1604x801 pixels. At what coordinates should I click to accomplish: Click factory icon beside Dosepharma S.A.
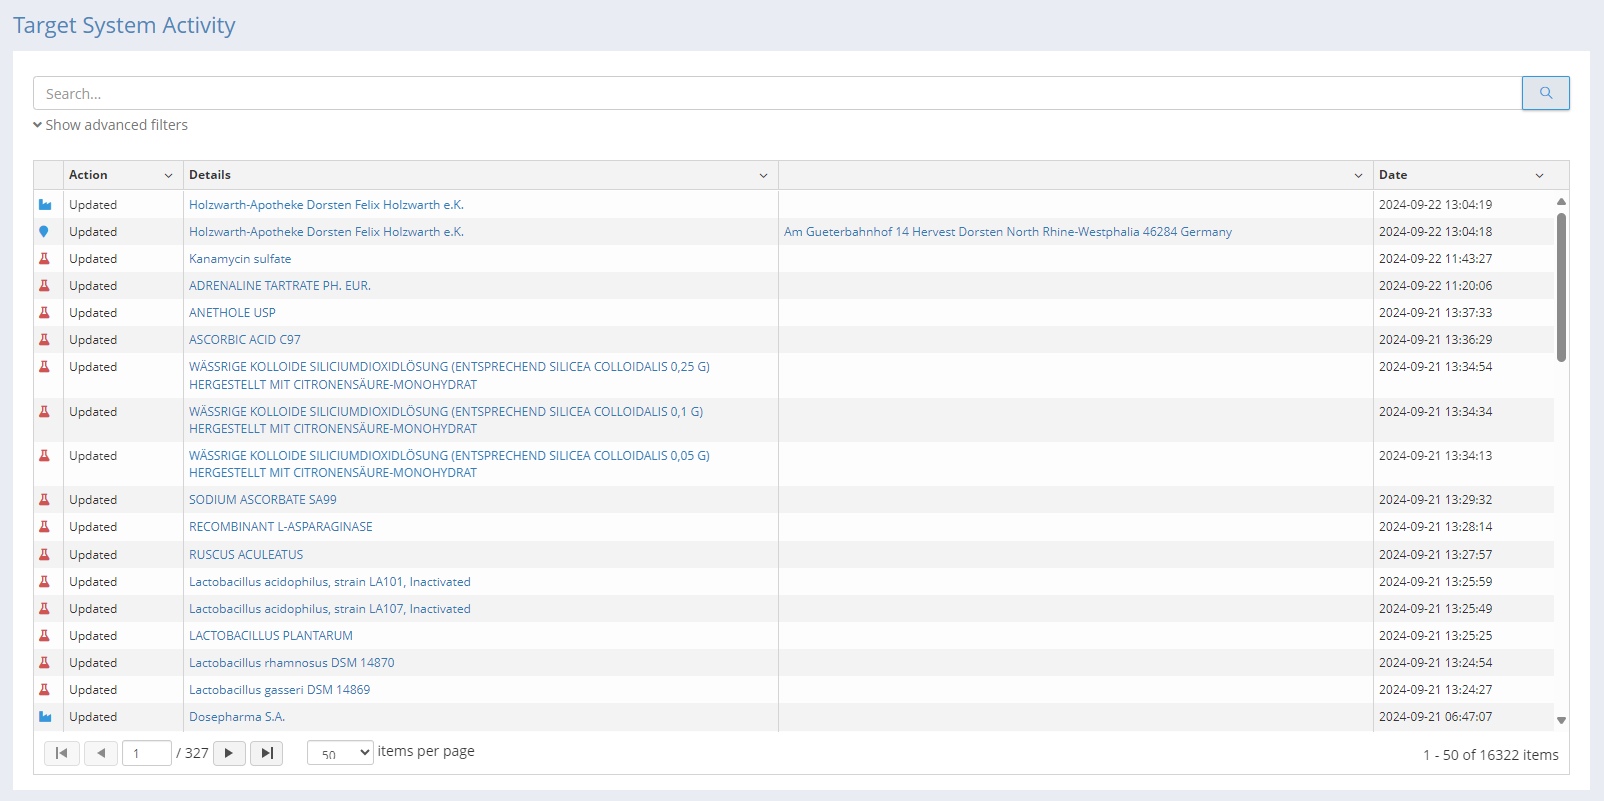tap(45, 717)
